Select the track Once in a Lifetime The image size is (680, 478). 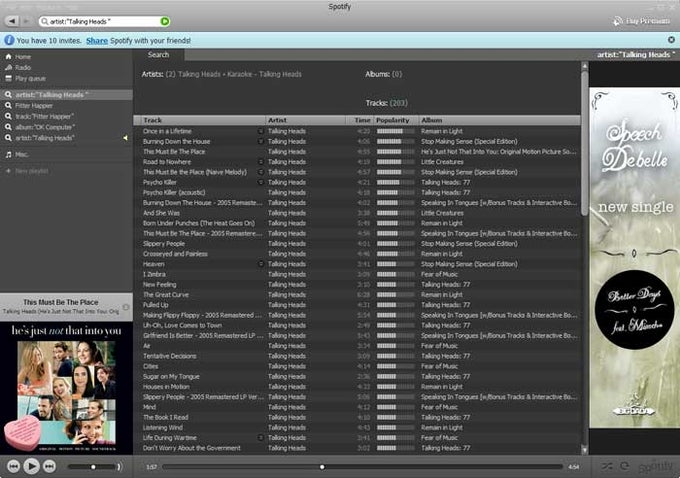coord(167,131)
